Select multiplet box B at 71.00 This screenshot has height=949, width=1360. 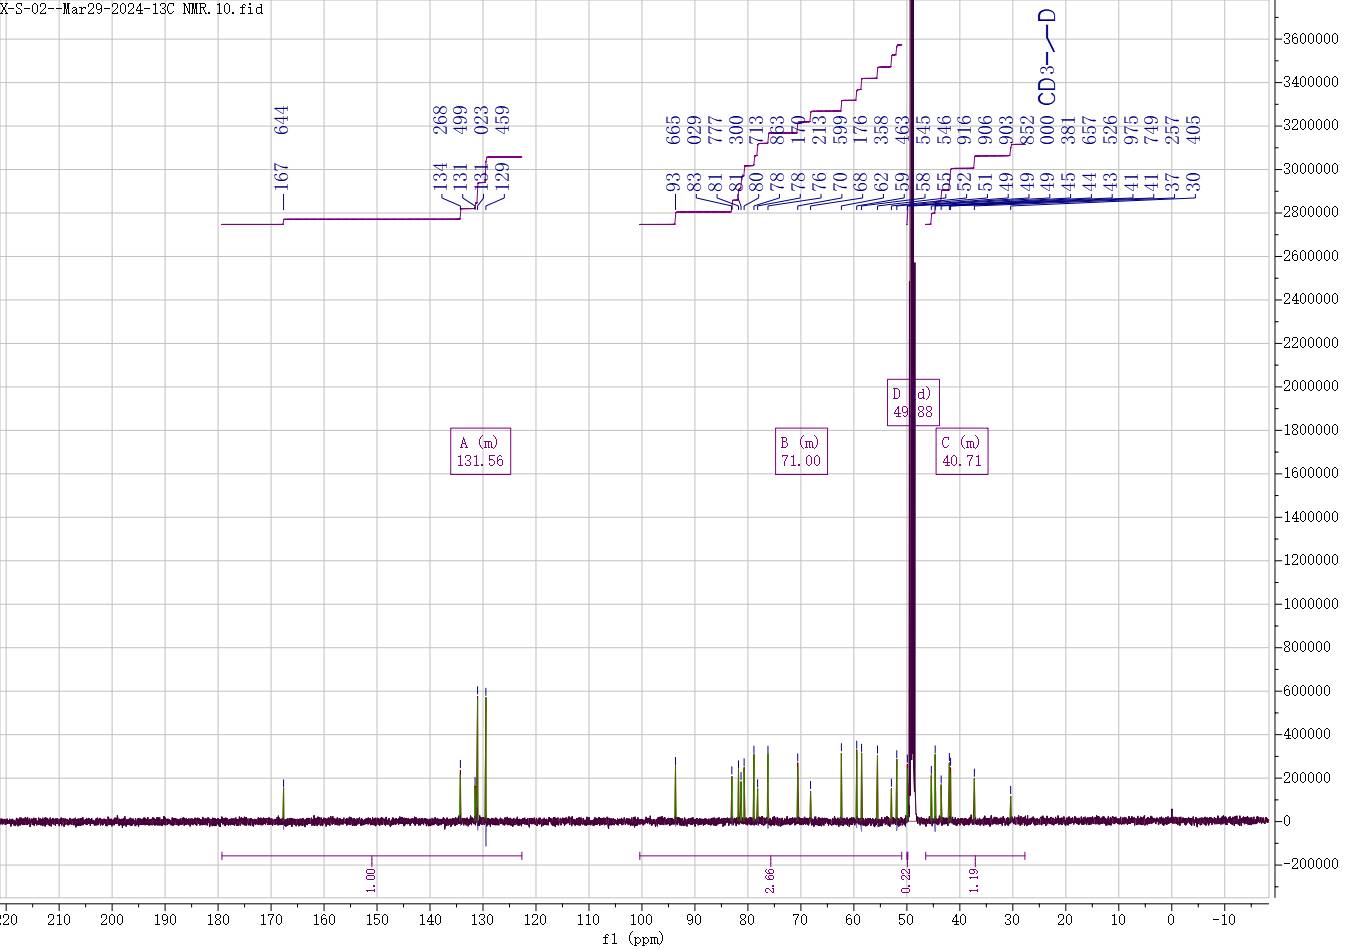point(801,452)
